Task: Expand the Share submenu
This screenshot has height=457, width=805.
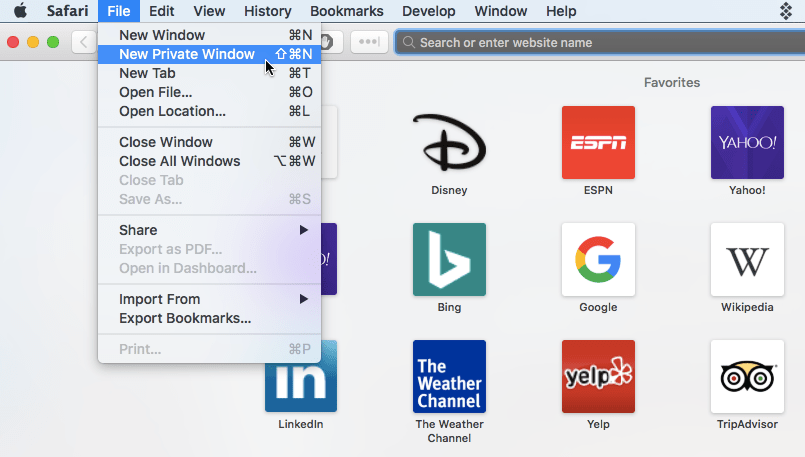Action: 209,230
